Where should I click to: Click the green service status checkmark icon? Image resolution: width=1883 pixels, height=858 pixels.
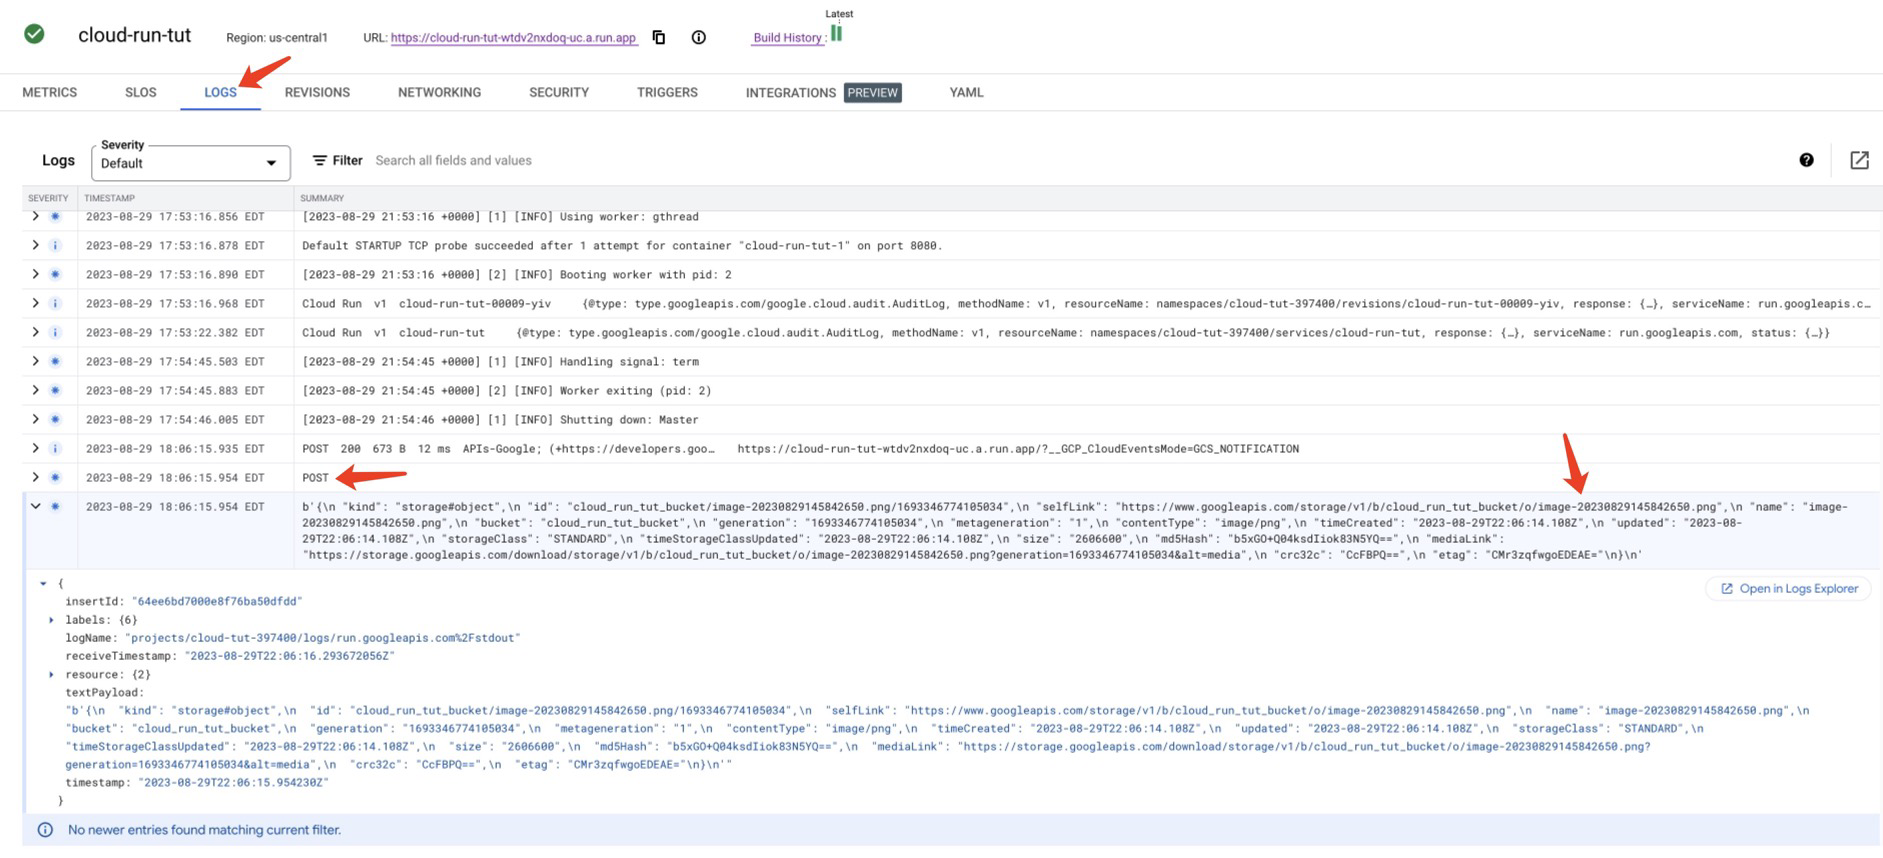[34, 34]
